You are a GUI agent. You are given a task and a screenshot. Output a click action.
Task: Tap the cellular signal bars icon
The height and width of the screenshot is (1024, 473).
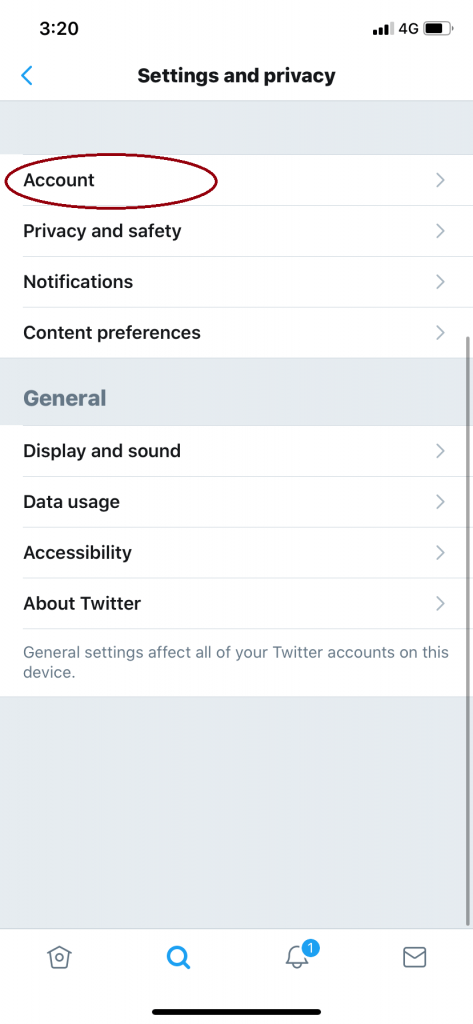(383, 29)
